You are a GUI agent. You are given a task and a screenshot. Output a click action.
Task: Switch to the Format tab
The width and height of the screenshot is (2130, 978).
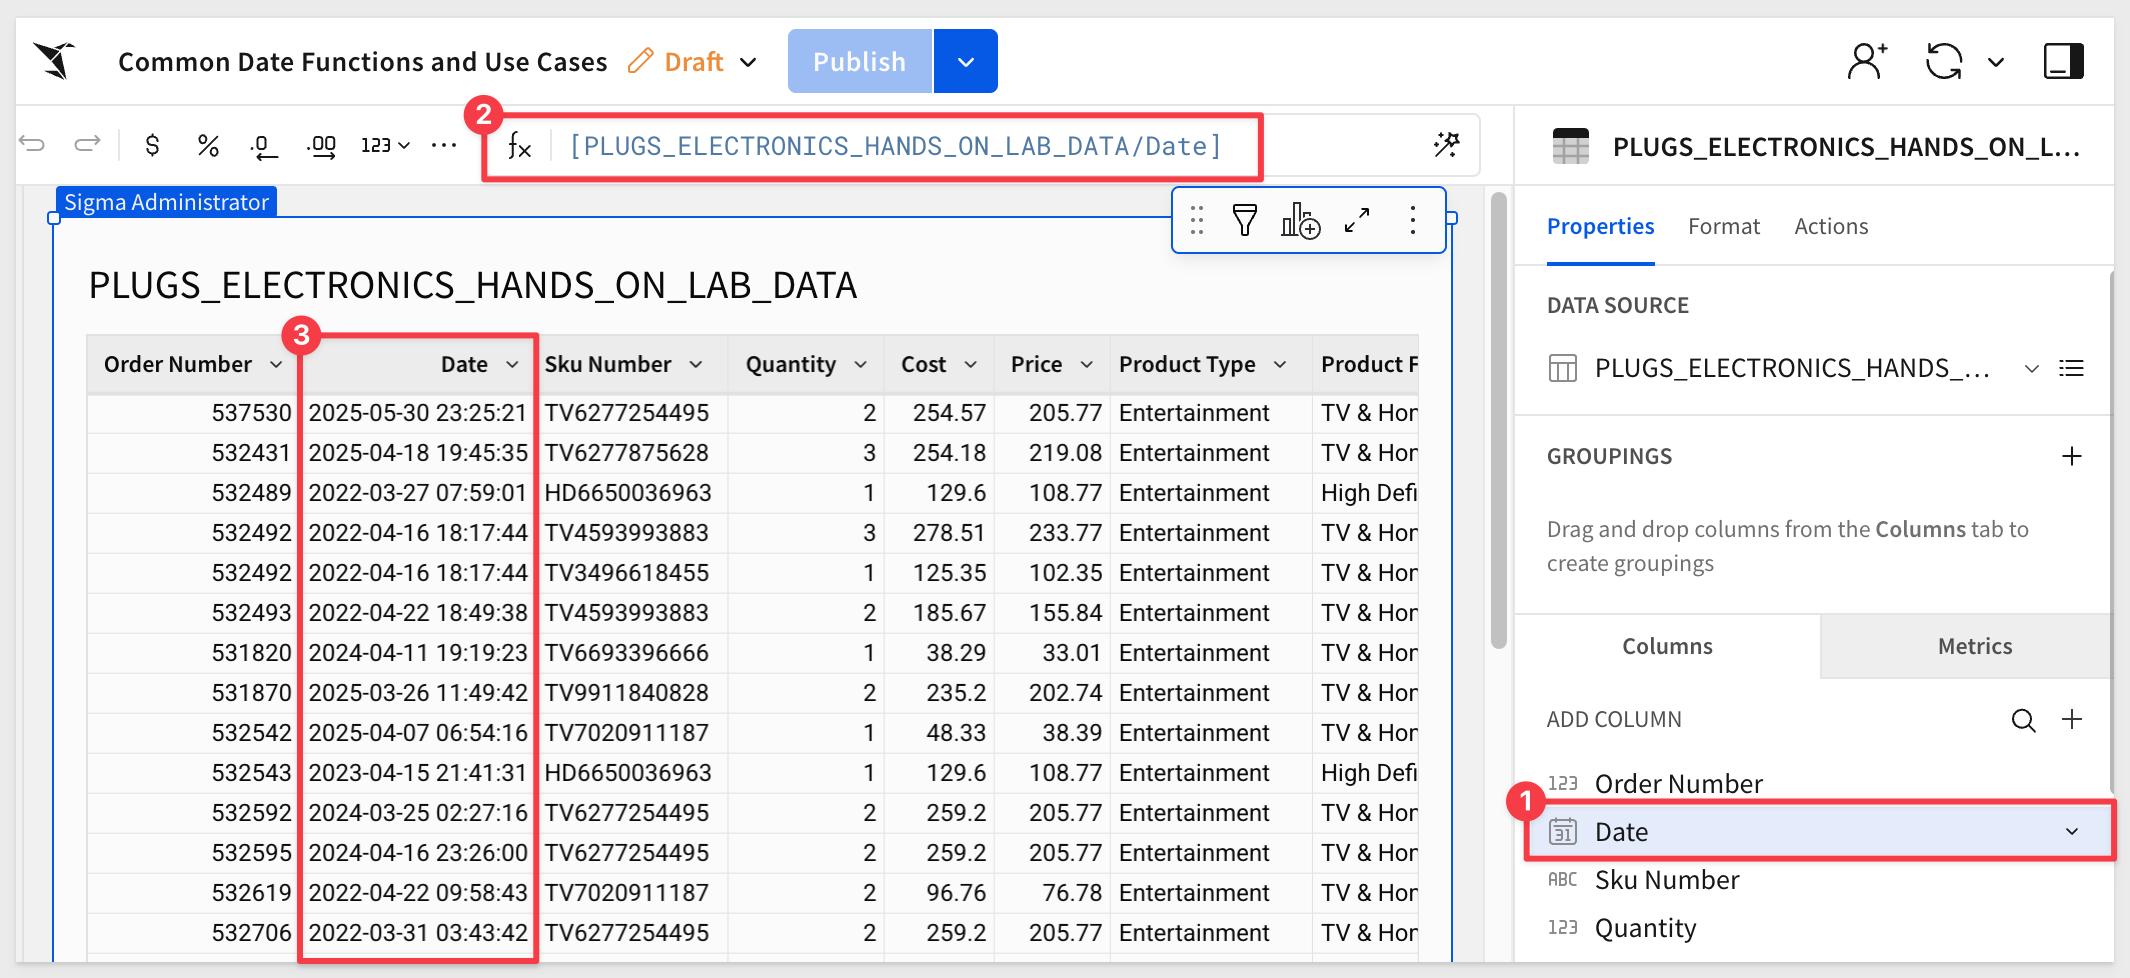tap(1723, 227)
